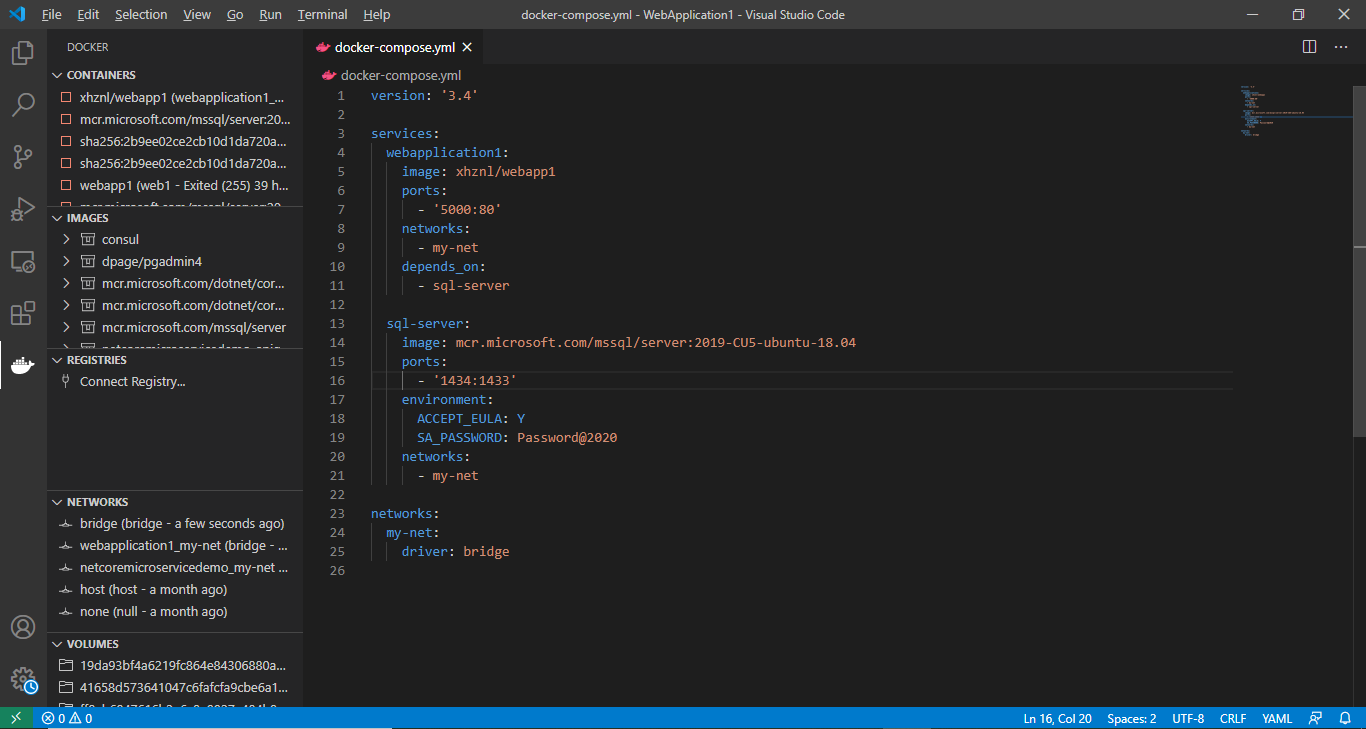The width and height of the screenshot is (1366, 729).
Task: Open the Extensions view icon
Action: pyautogui.click(x=23, y=314)
